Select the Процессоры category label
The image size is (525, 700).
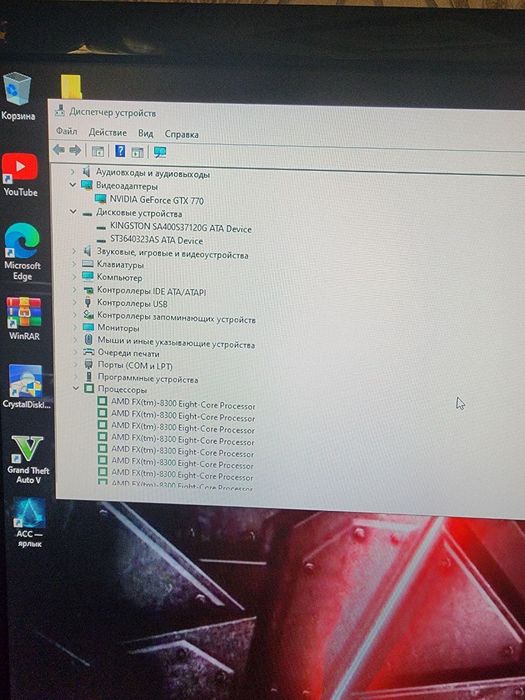[122, 389]
